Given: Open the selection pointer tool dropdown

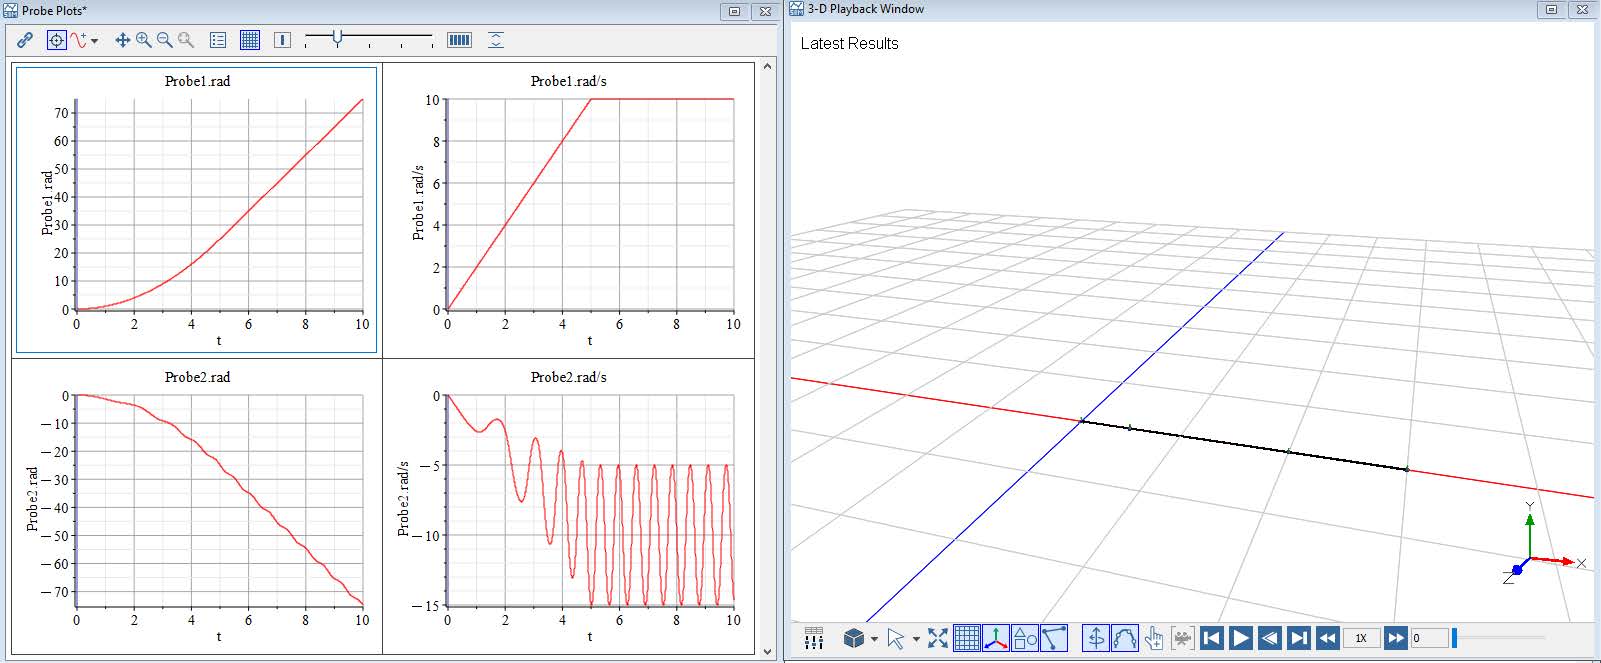Looking at the screenshot, I should (x=916, y=639).
